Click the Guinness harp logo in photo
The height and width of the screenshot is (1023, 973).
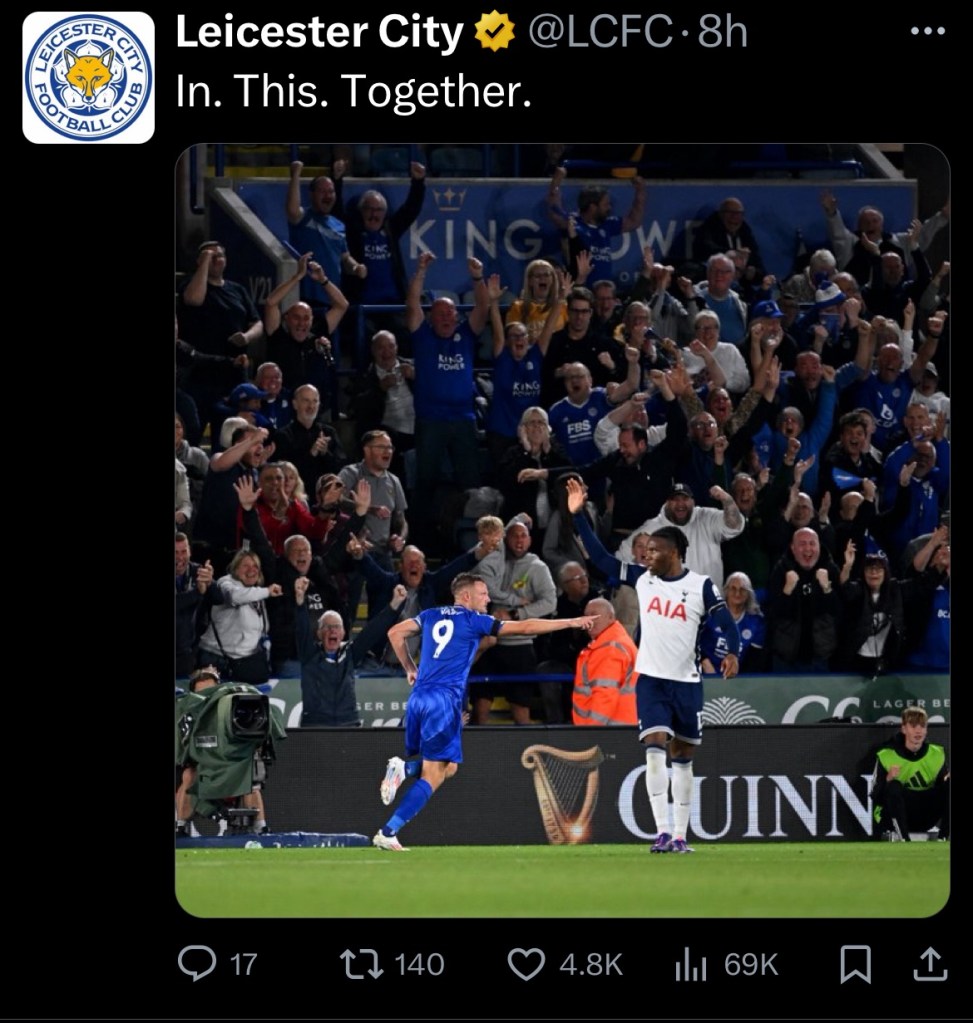point(566,792)
